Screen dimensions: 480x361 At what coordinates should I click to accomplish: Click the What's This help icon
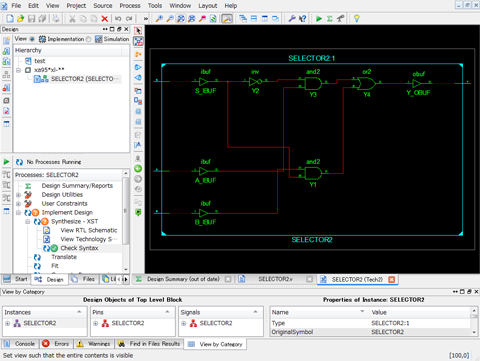tap(303, 19)
